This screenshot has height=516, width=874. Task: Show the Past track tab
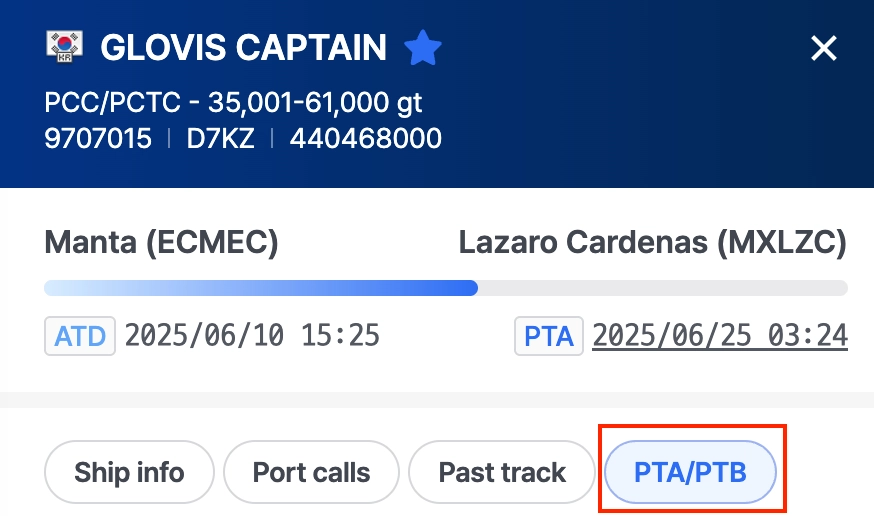tap(502, 472)
